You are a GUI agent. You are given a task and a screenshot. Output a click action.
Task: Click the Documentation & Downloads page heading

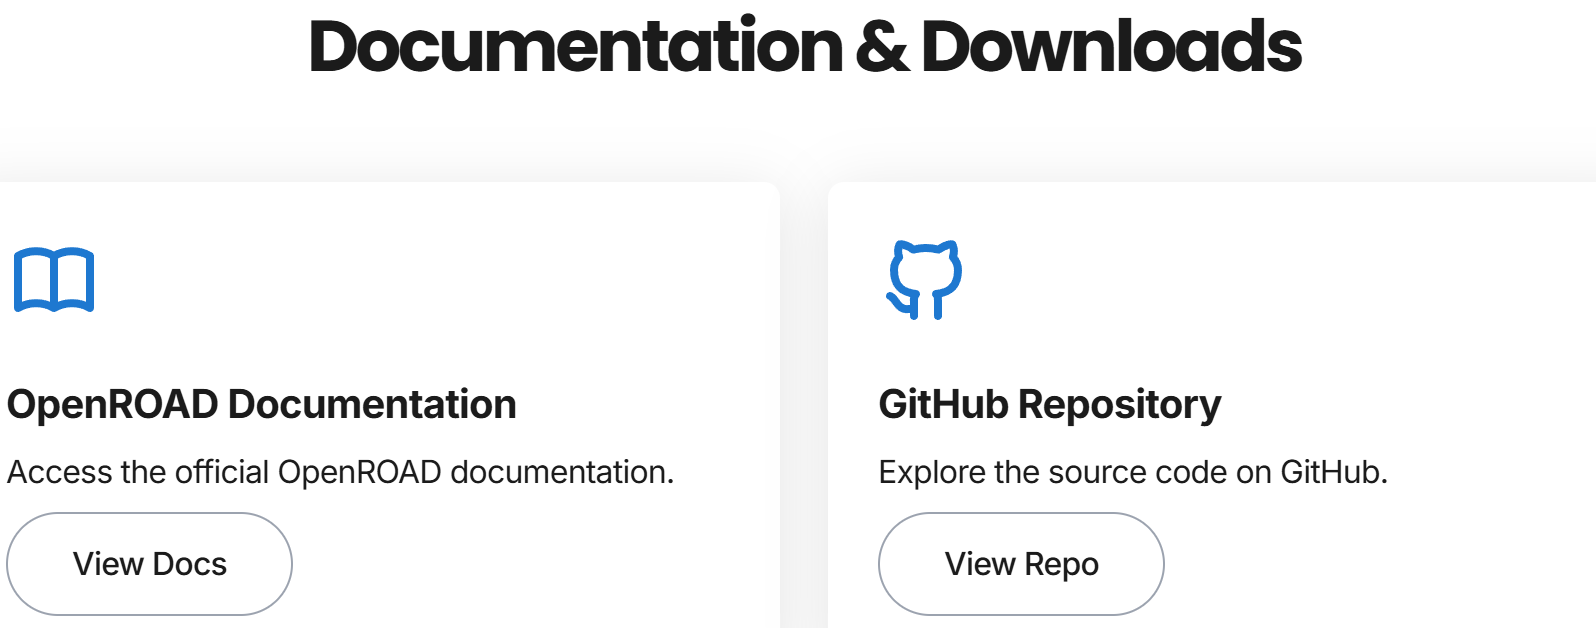(805, 46)
